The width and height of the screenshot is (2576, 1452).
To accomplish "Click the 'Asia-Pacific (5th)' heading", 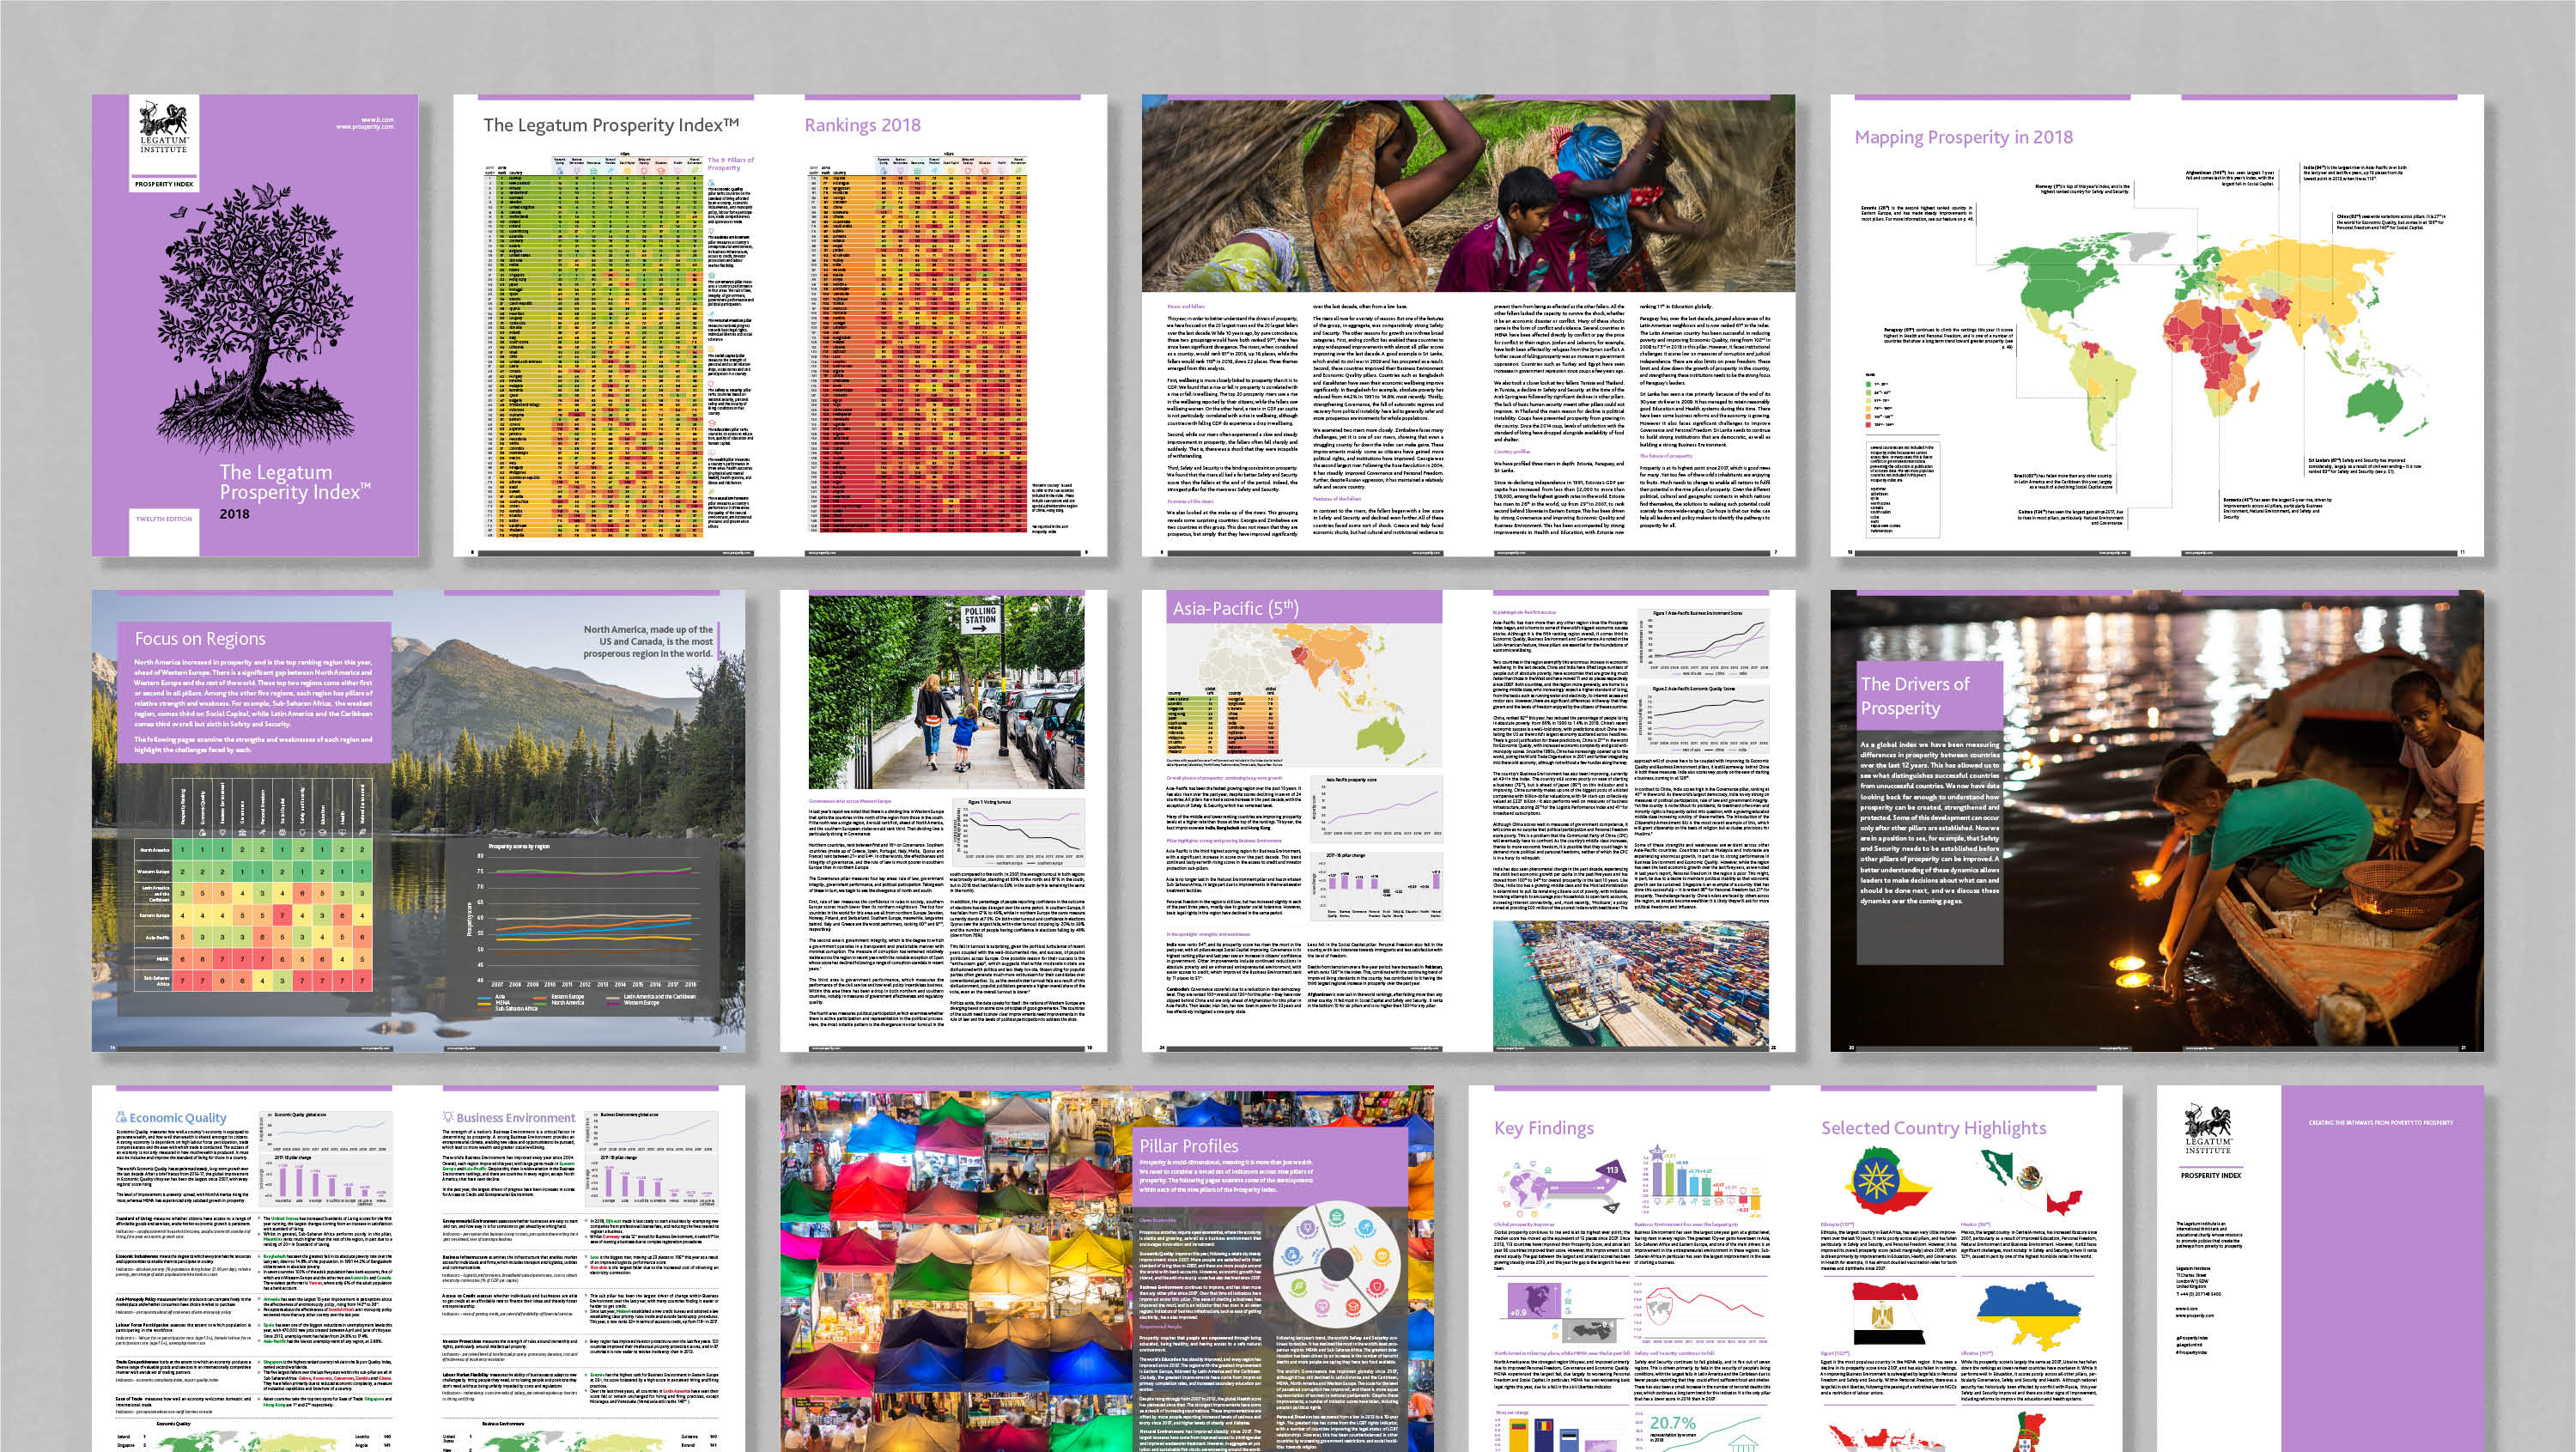I will 1235,608.
